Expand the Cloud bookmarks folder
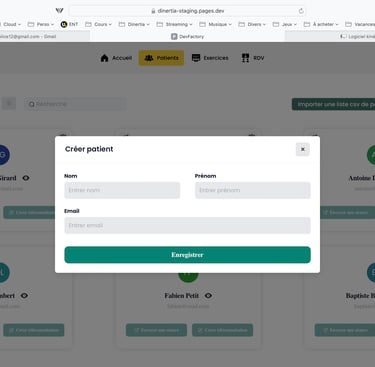375x367 pixels. click(x=11, y=24)
